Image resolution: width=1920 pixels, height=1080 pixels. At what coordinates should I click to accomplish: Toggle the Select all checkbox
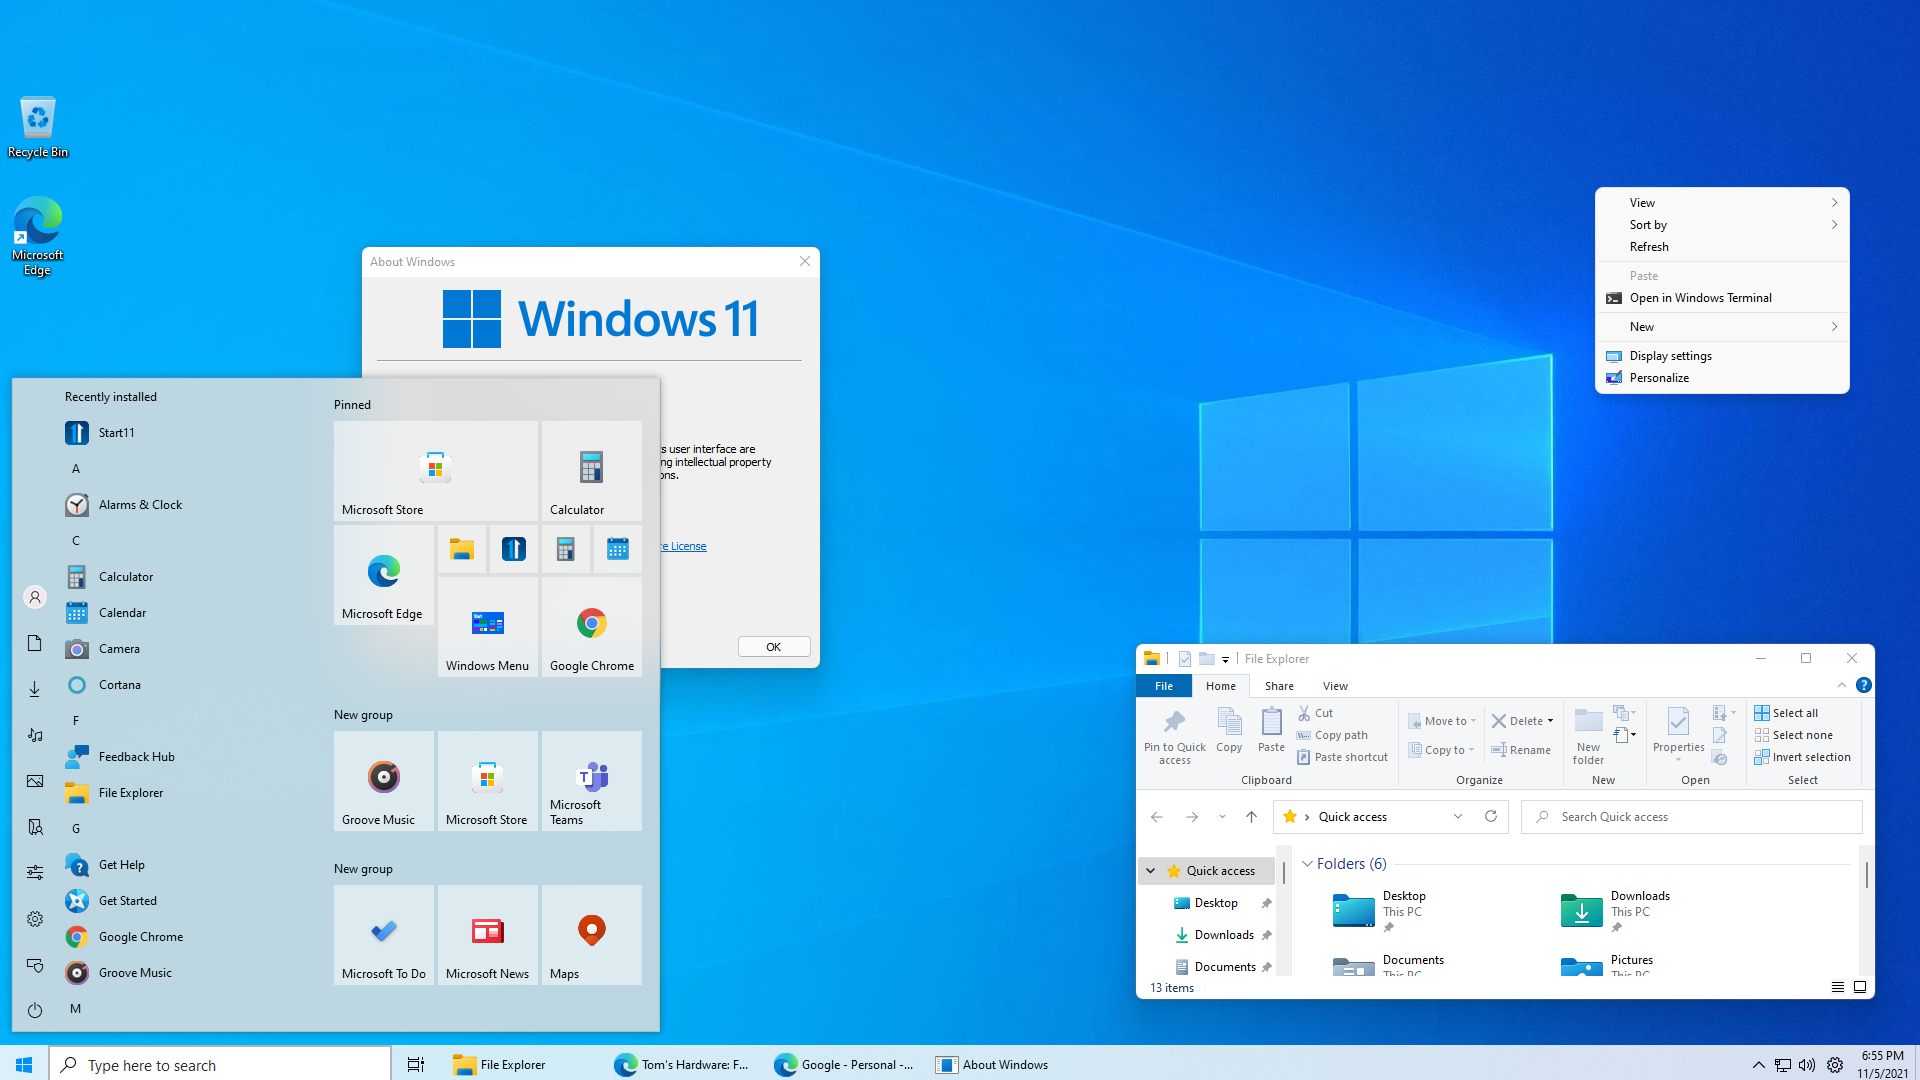click(1789, 712)
